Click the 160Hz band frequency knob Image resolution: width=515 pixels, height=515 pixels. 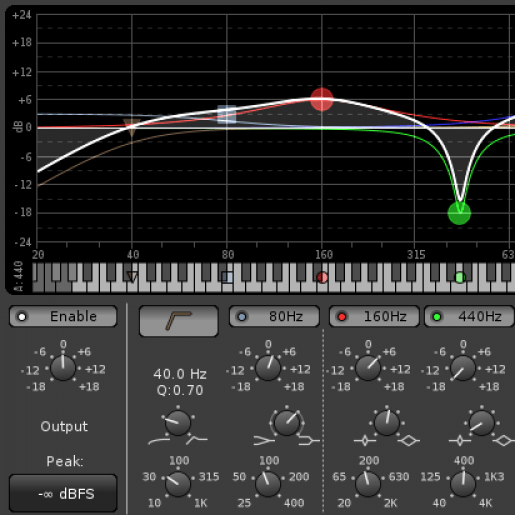tap(368, 484)
